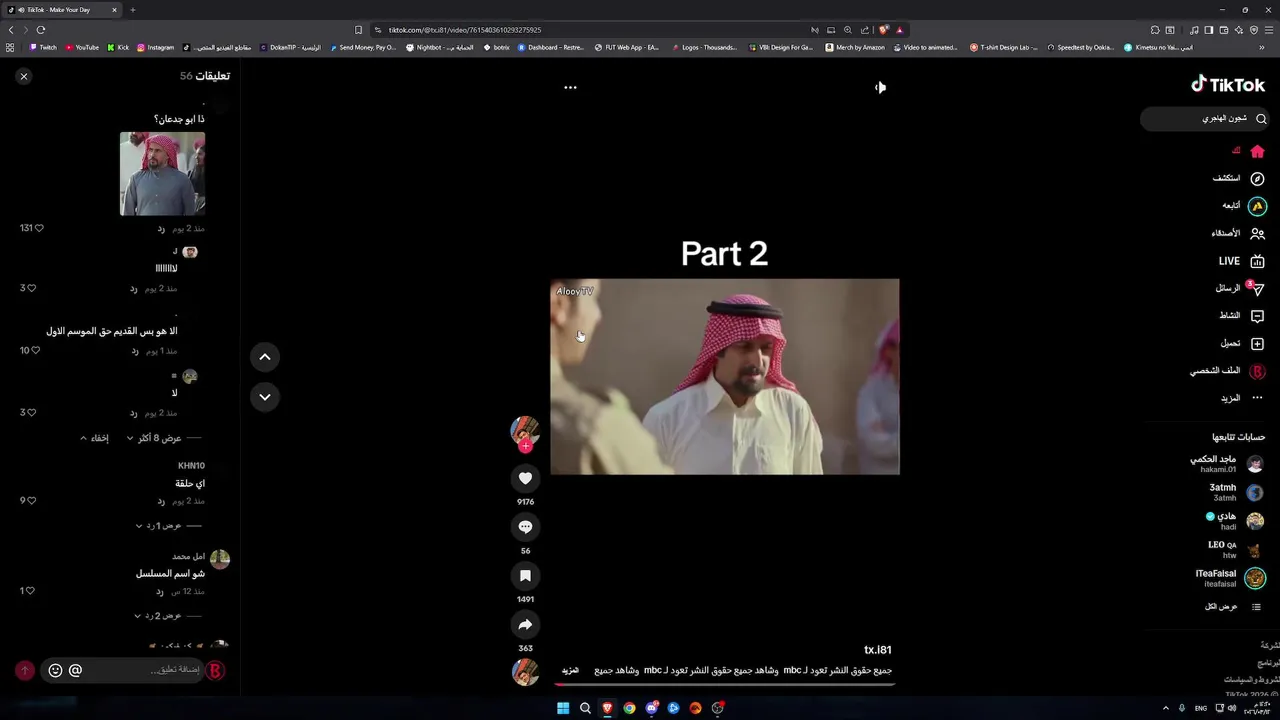Go to next video with down arrow

(265, 397)
